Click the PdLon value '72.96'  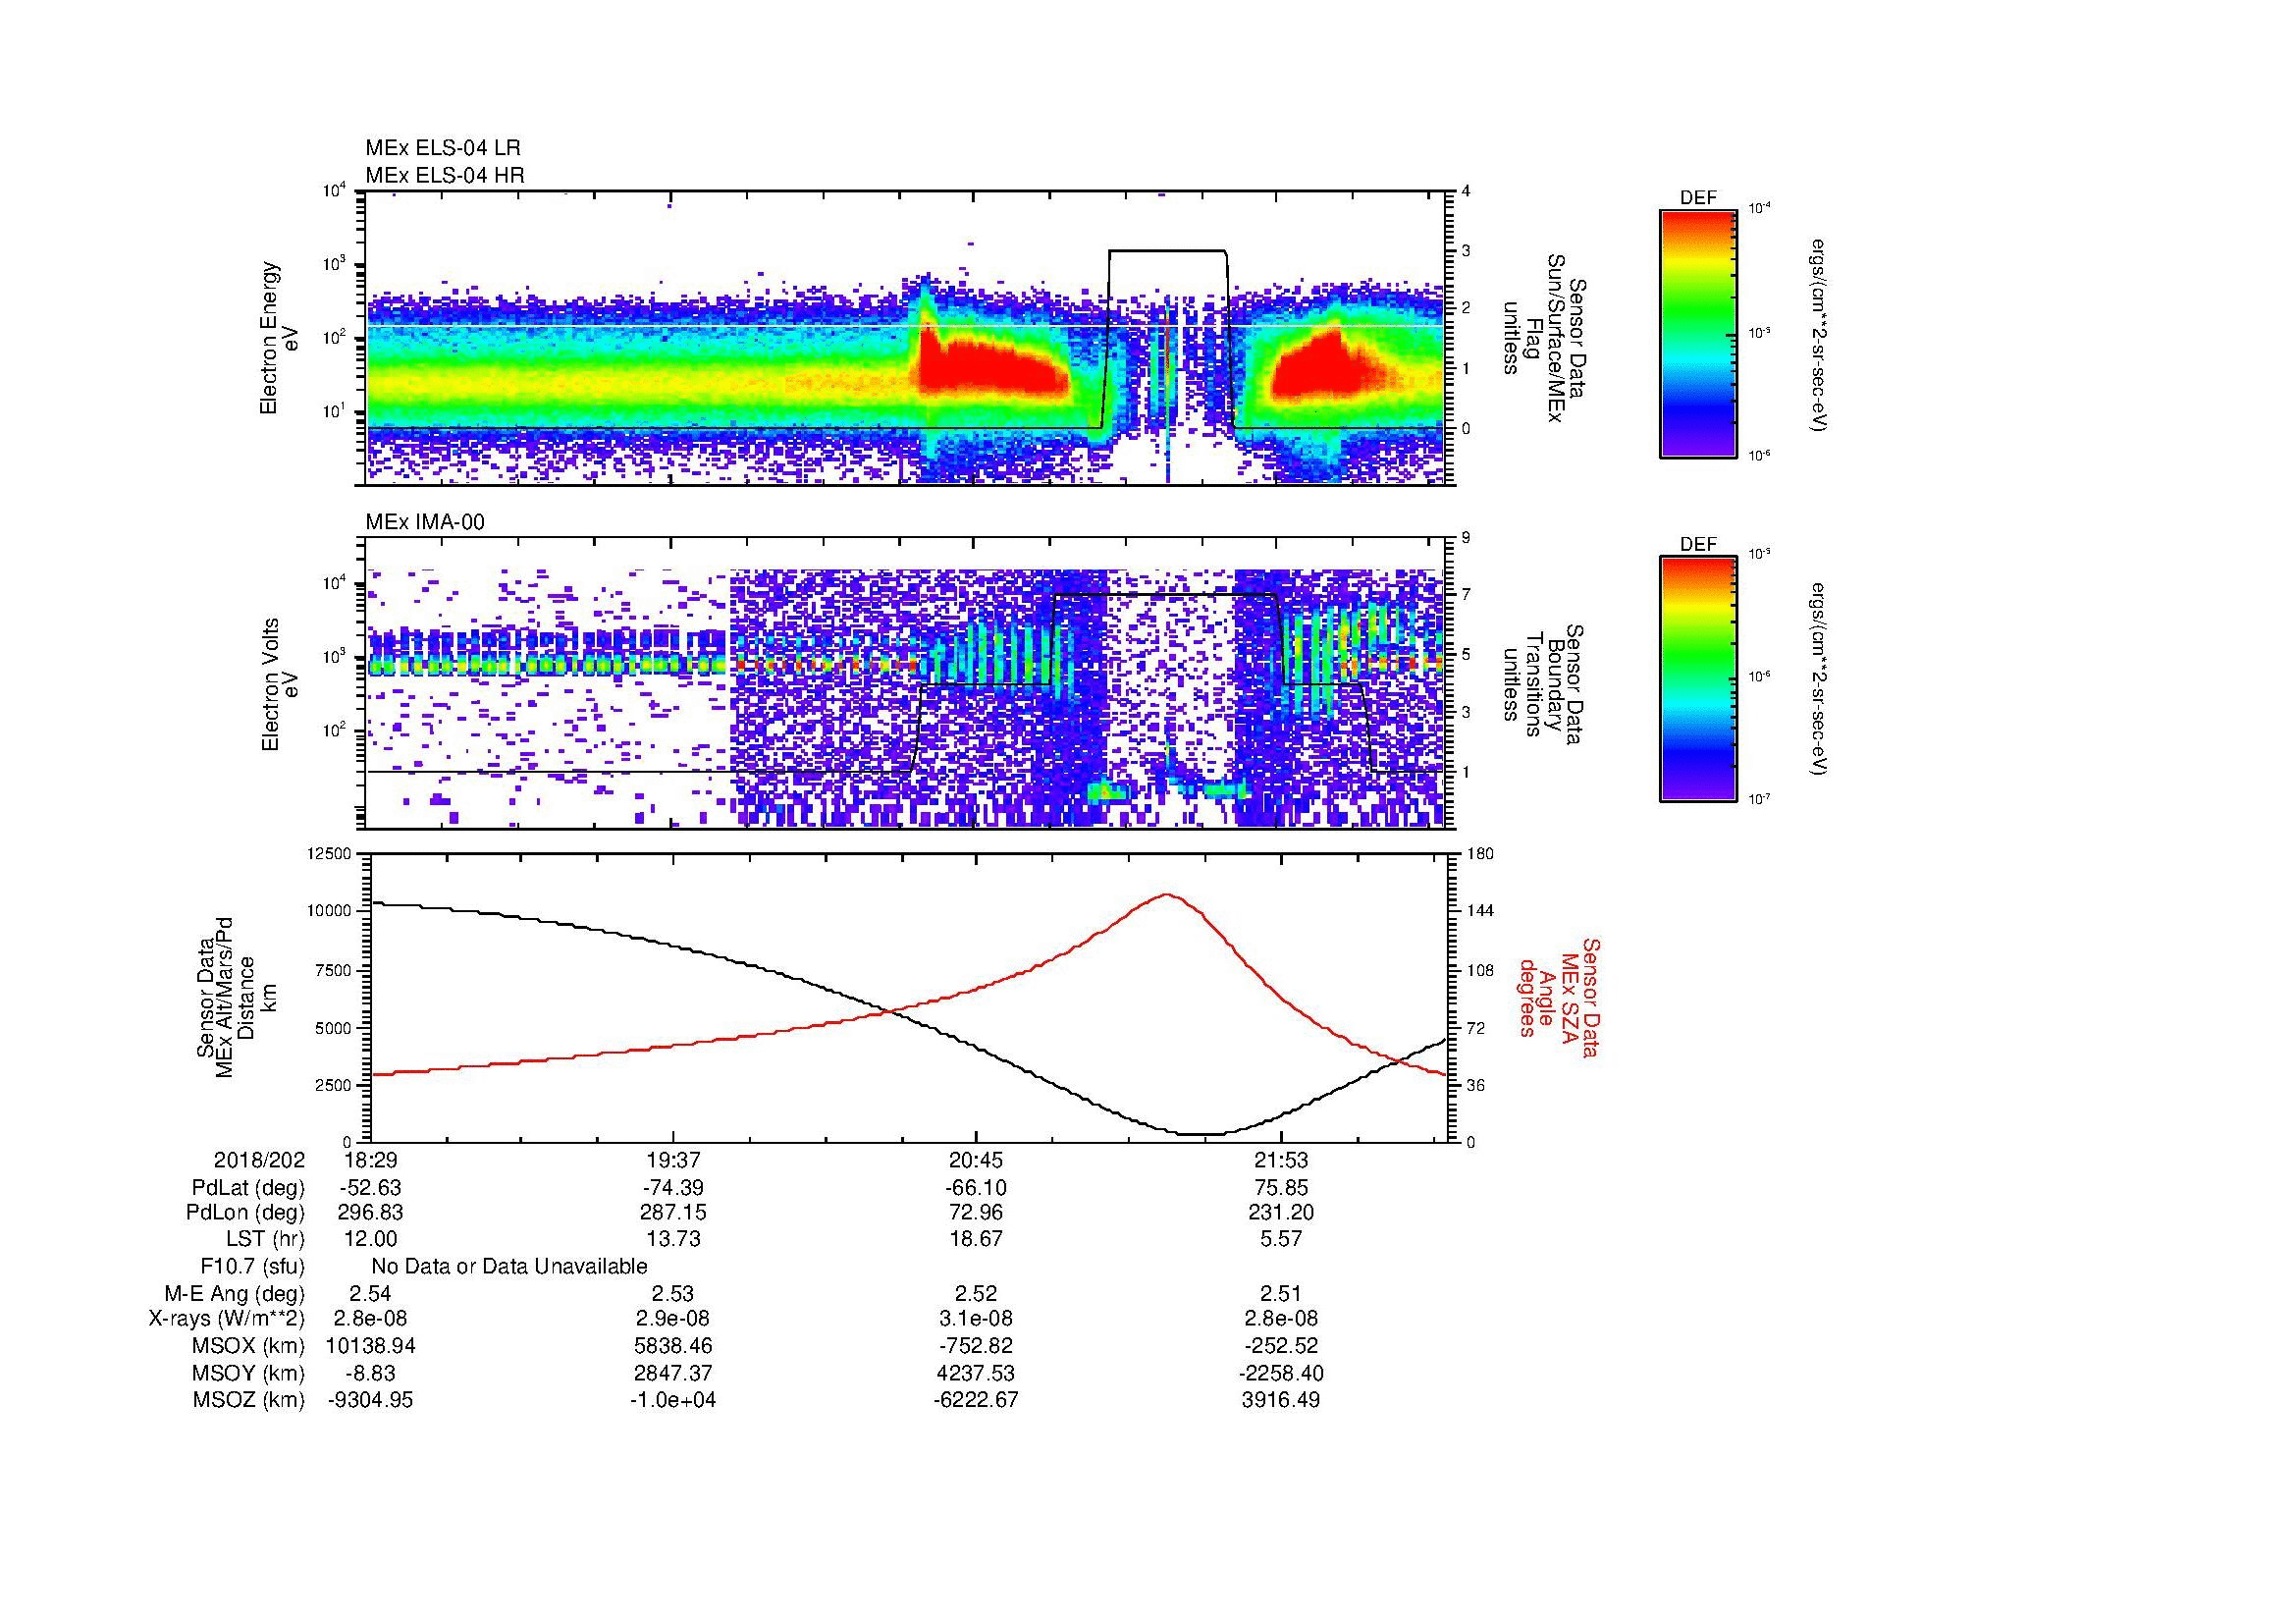point(976,1213)
